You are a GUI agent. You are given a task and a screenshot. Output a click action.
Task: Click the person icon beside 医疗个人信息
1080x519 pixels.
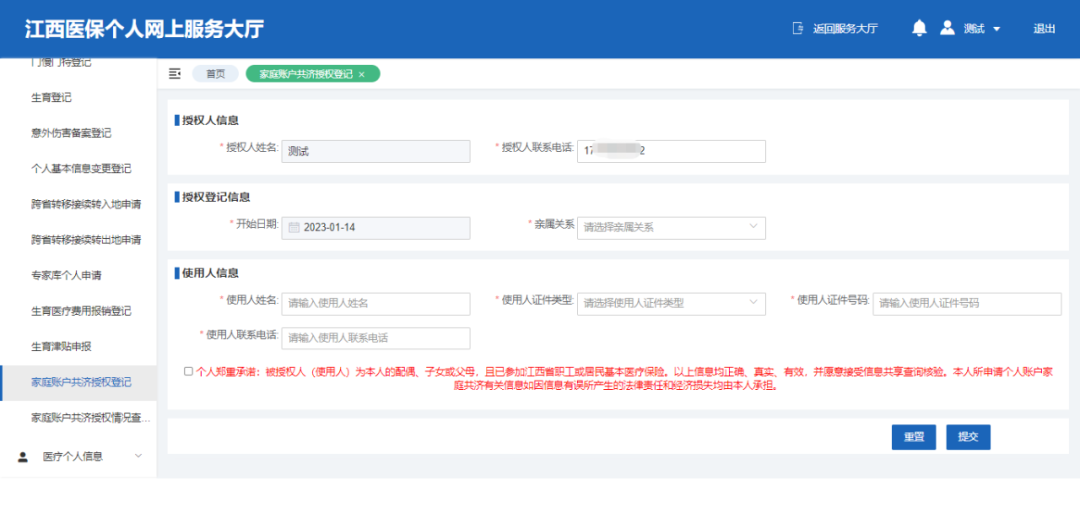click(23, 456)
